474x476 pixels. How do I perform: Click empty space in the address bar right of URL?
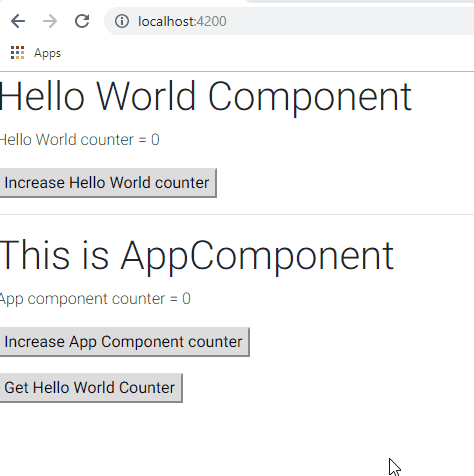click(350, 21)
